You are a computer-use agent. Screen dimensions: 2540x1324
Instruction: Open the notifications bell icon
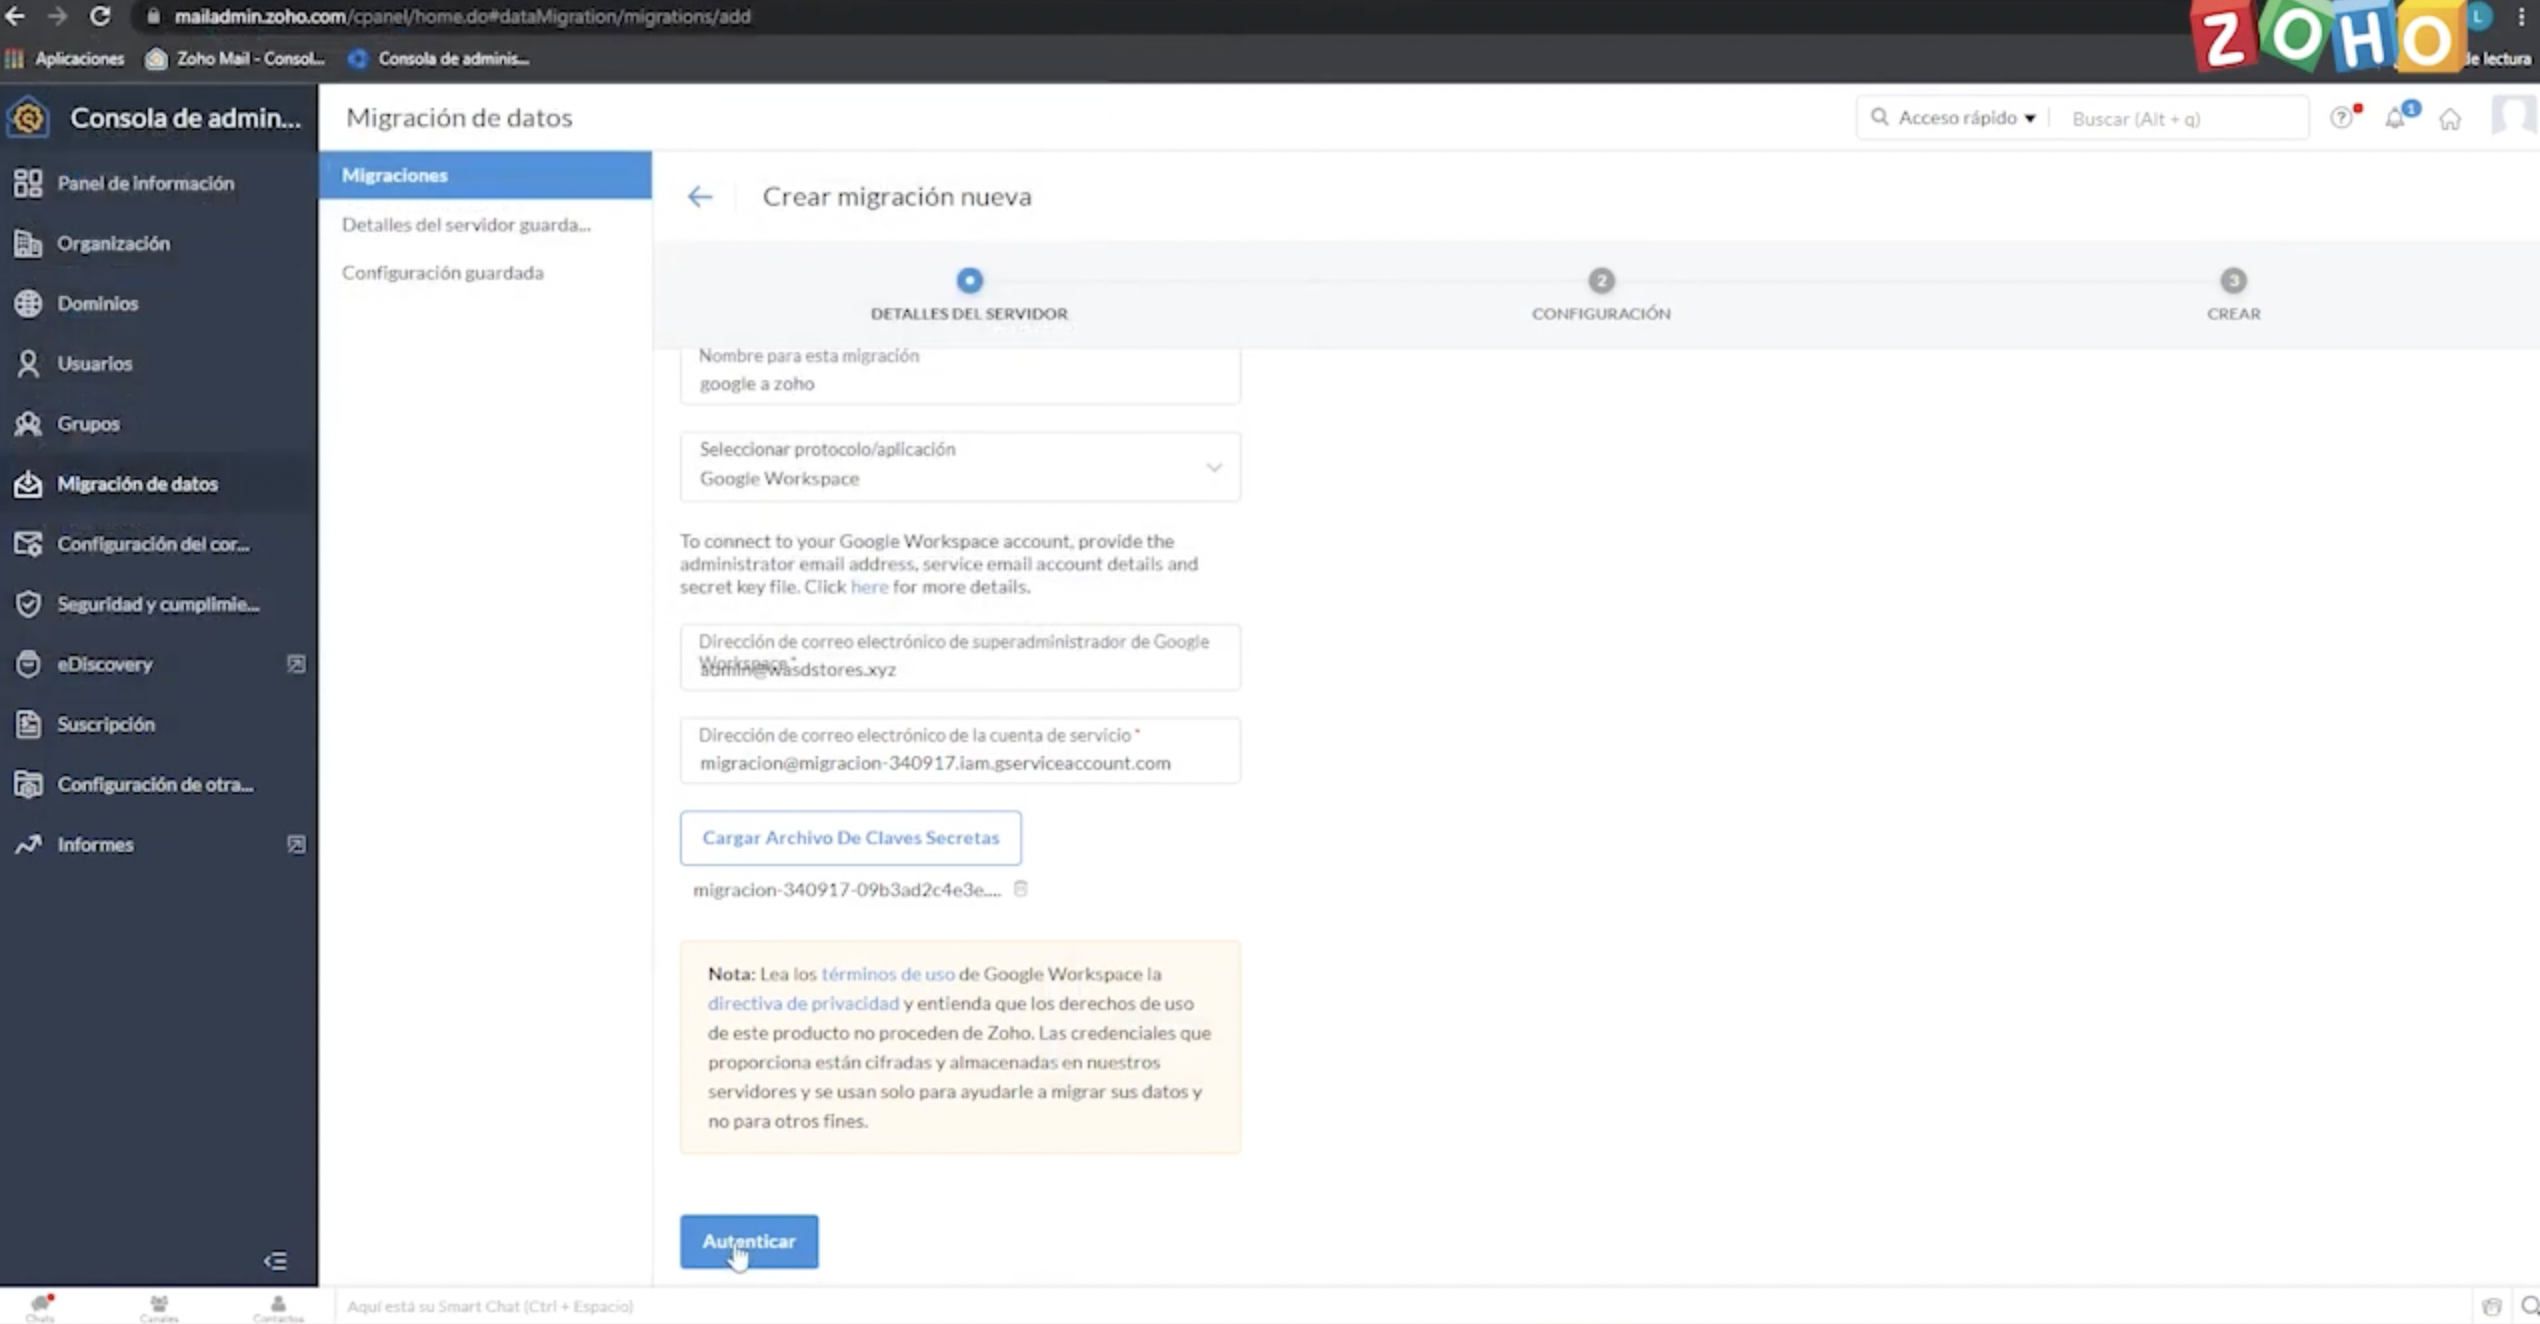pos(2396,118)
